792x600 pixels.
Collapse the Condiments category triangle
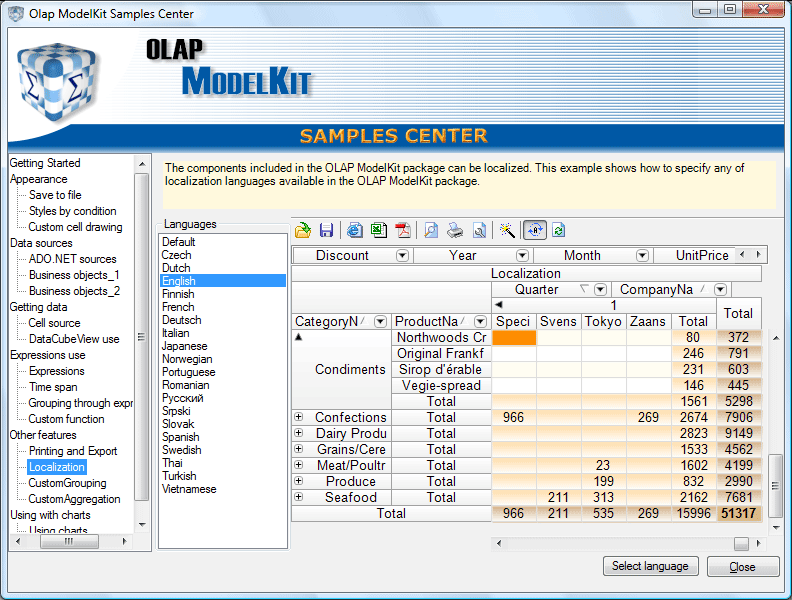299,337
